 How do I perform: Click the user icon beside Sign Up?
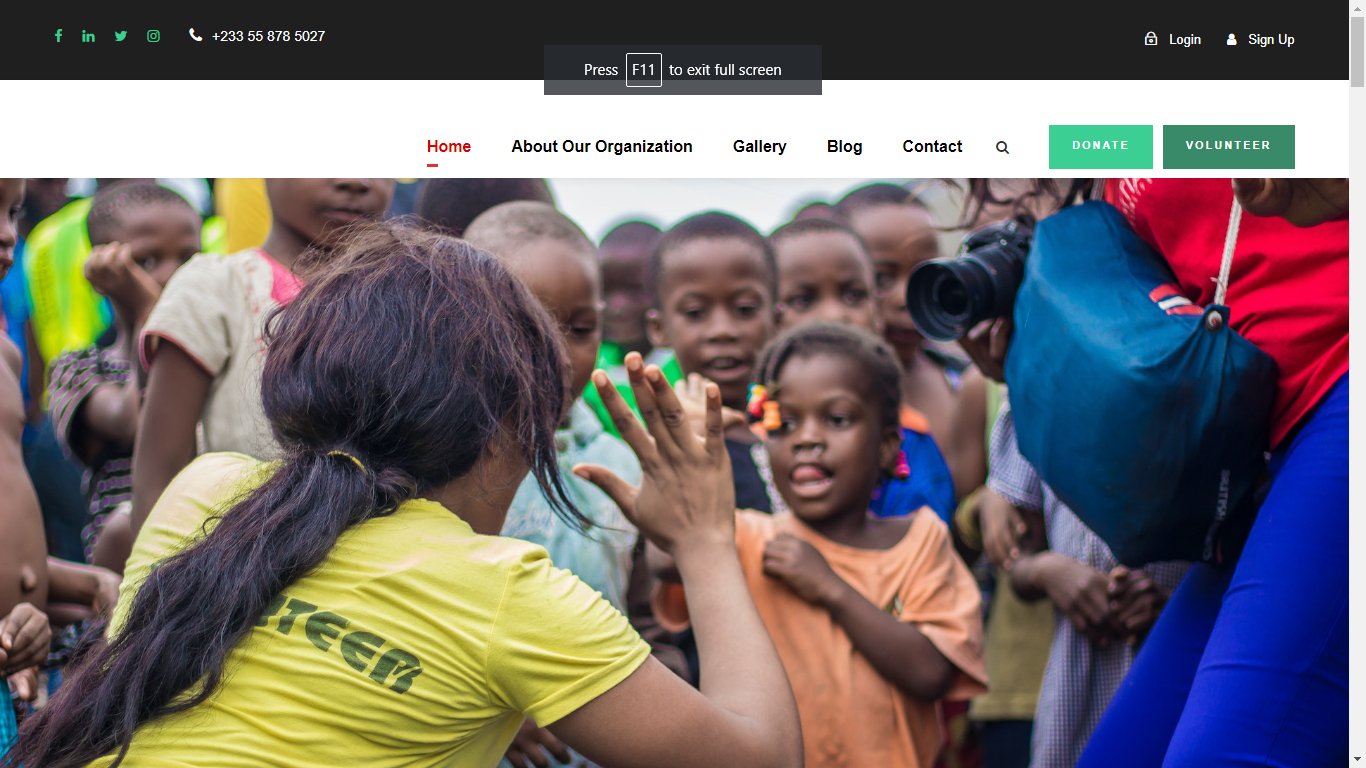pyautogui.click(x=1231, y=40)
